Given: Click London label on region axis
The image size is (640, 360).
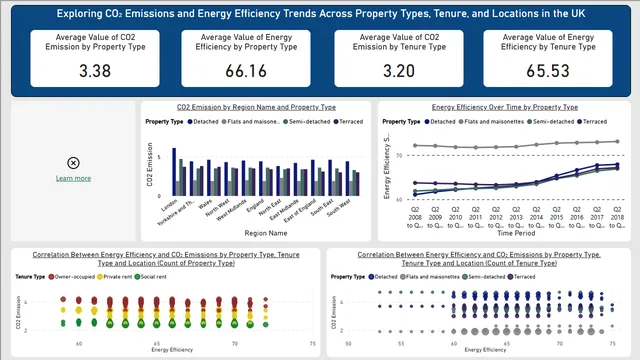Looking at the screenshot, I should pyautogui.click(x=170, y=204).
